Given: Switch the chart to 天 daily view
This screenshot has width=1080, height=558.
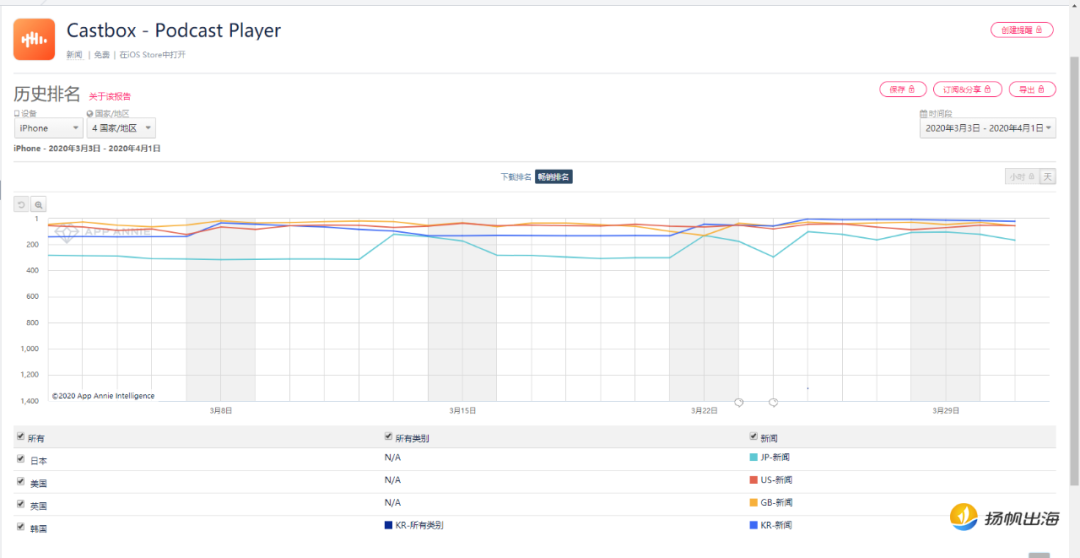Looking at the screenshot, I should 1047,176.
